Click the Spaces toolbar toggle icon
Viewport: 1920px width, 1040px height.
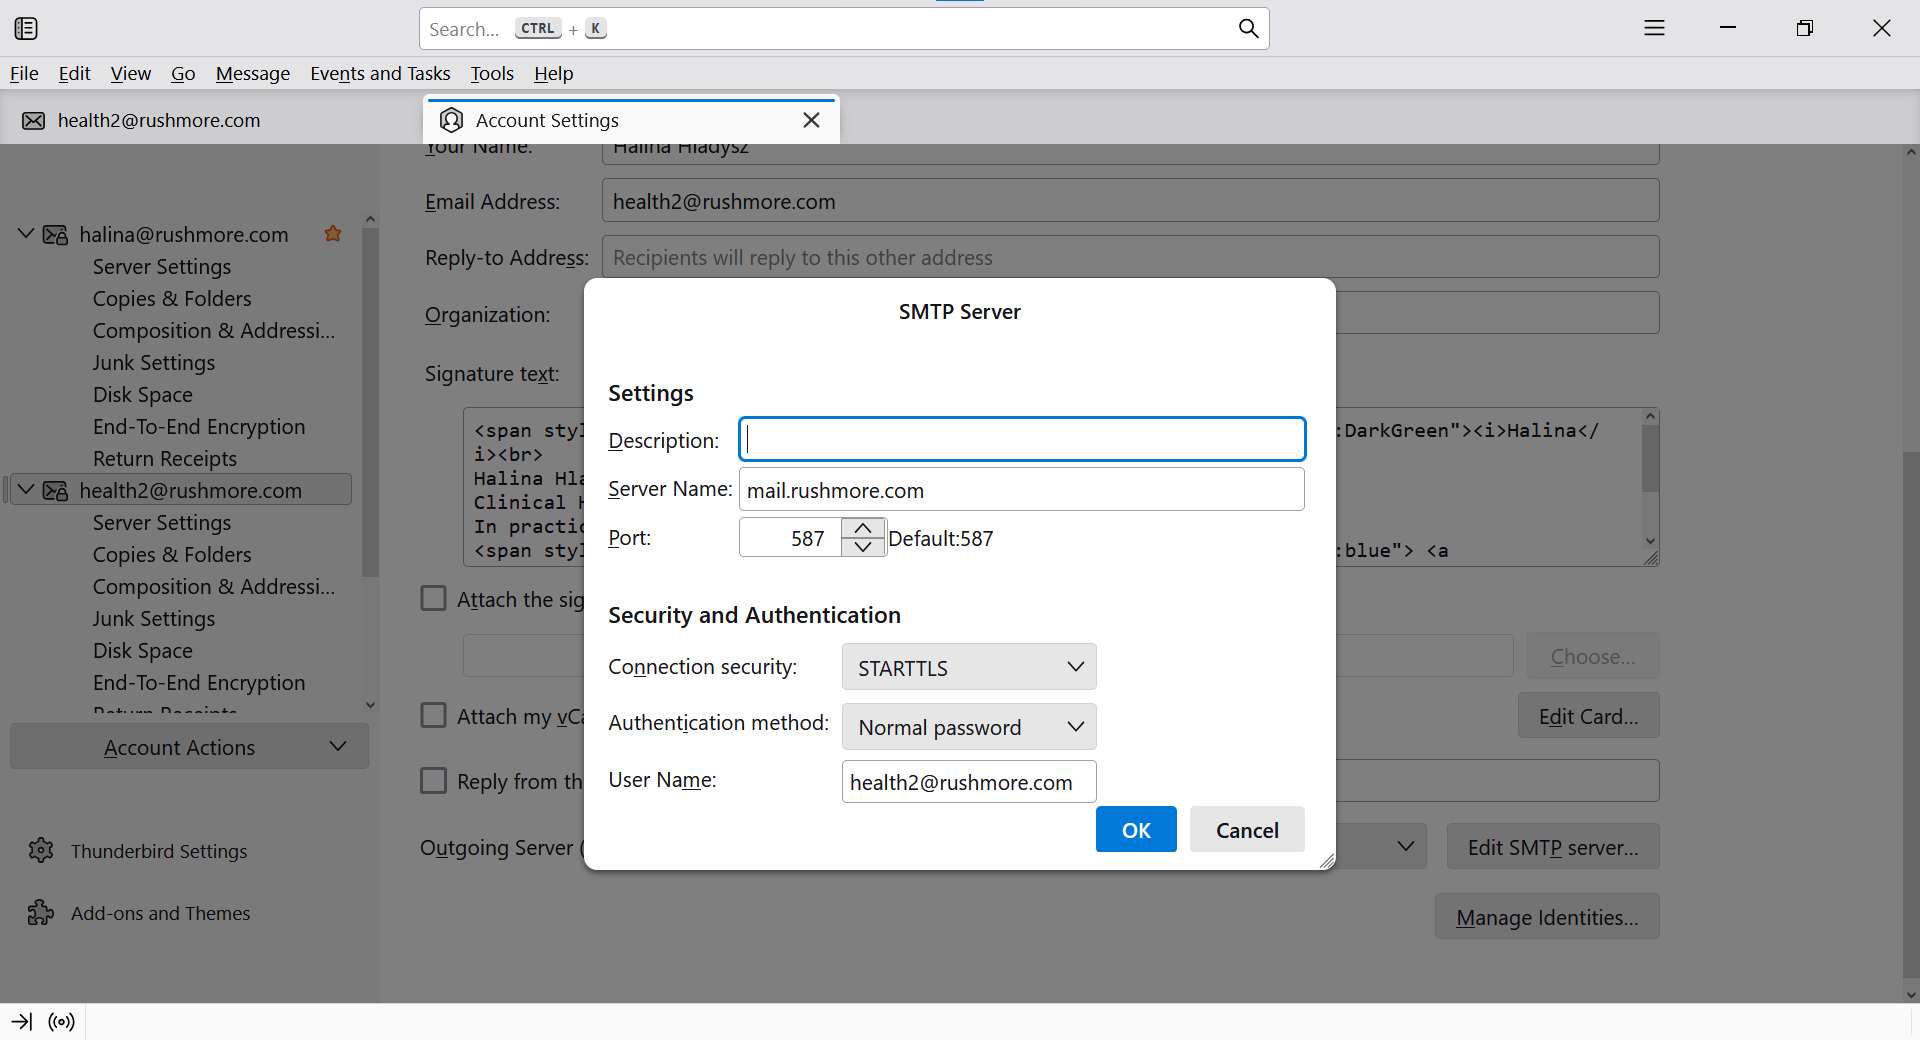pyautogui.click(x=26, y=29)
